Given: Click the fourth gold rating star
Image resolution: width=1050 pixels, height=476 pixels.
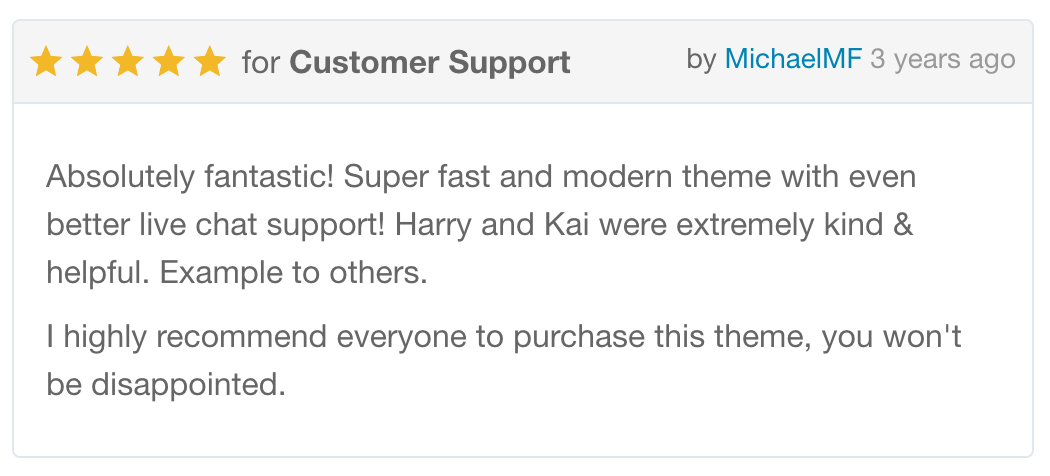Looking at the screenshot, I should 169,62.
